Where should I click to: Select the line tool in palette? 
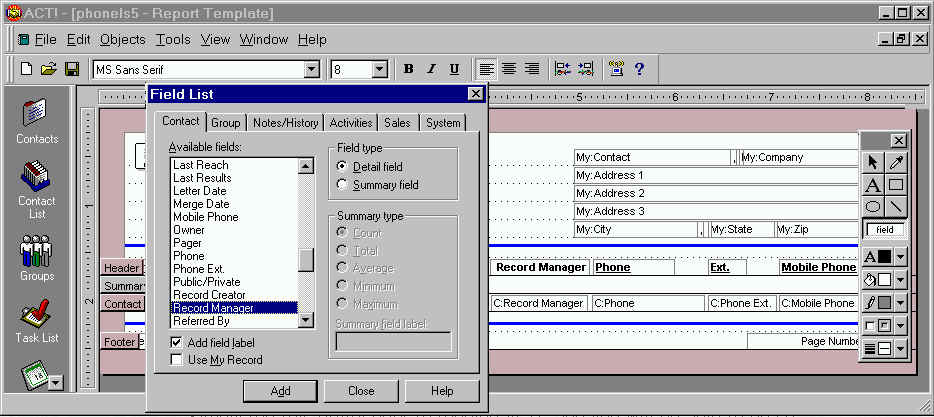(x=896, y=207)
